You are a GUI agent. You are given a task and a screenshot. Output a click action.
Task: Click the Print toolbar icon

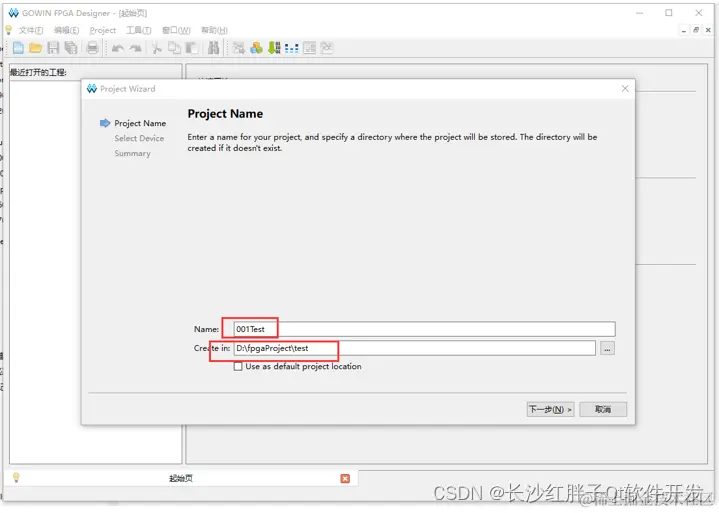coord(93,48)
